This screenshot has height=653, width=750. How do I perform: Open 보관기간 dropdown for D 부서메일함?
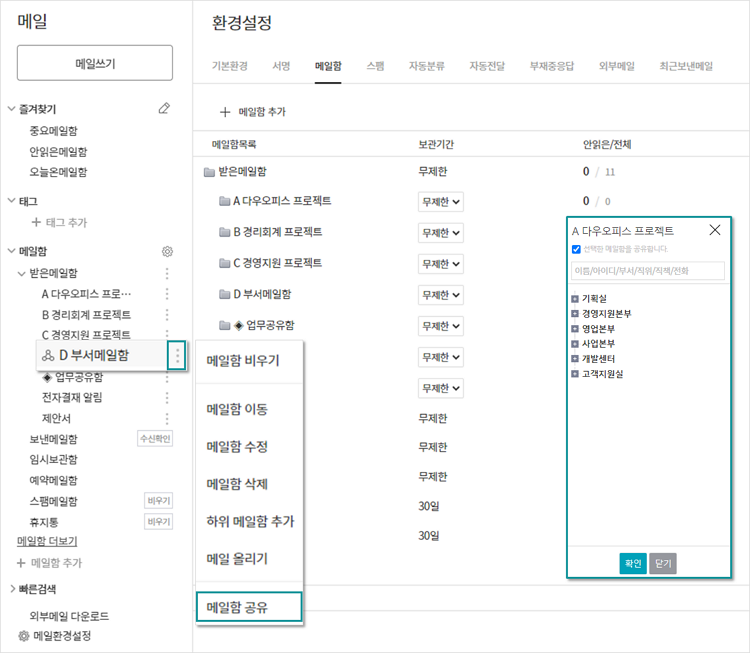(441, 295)
